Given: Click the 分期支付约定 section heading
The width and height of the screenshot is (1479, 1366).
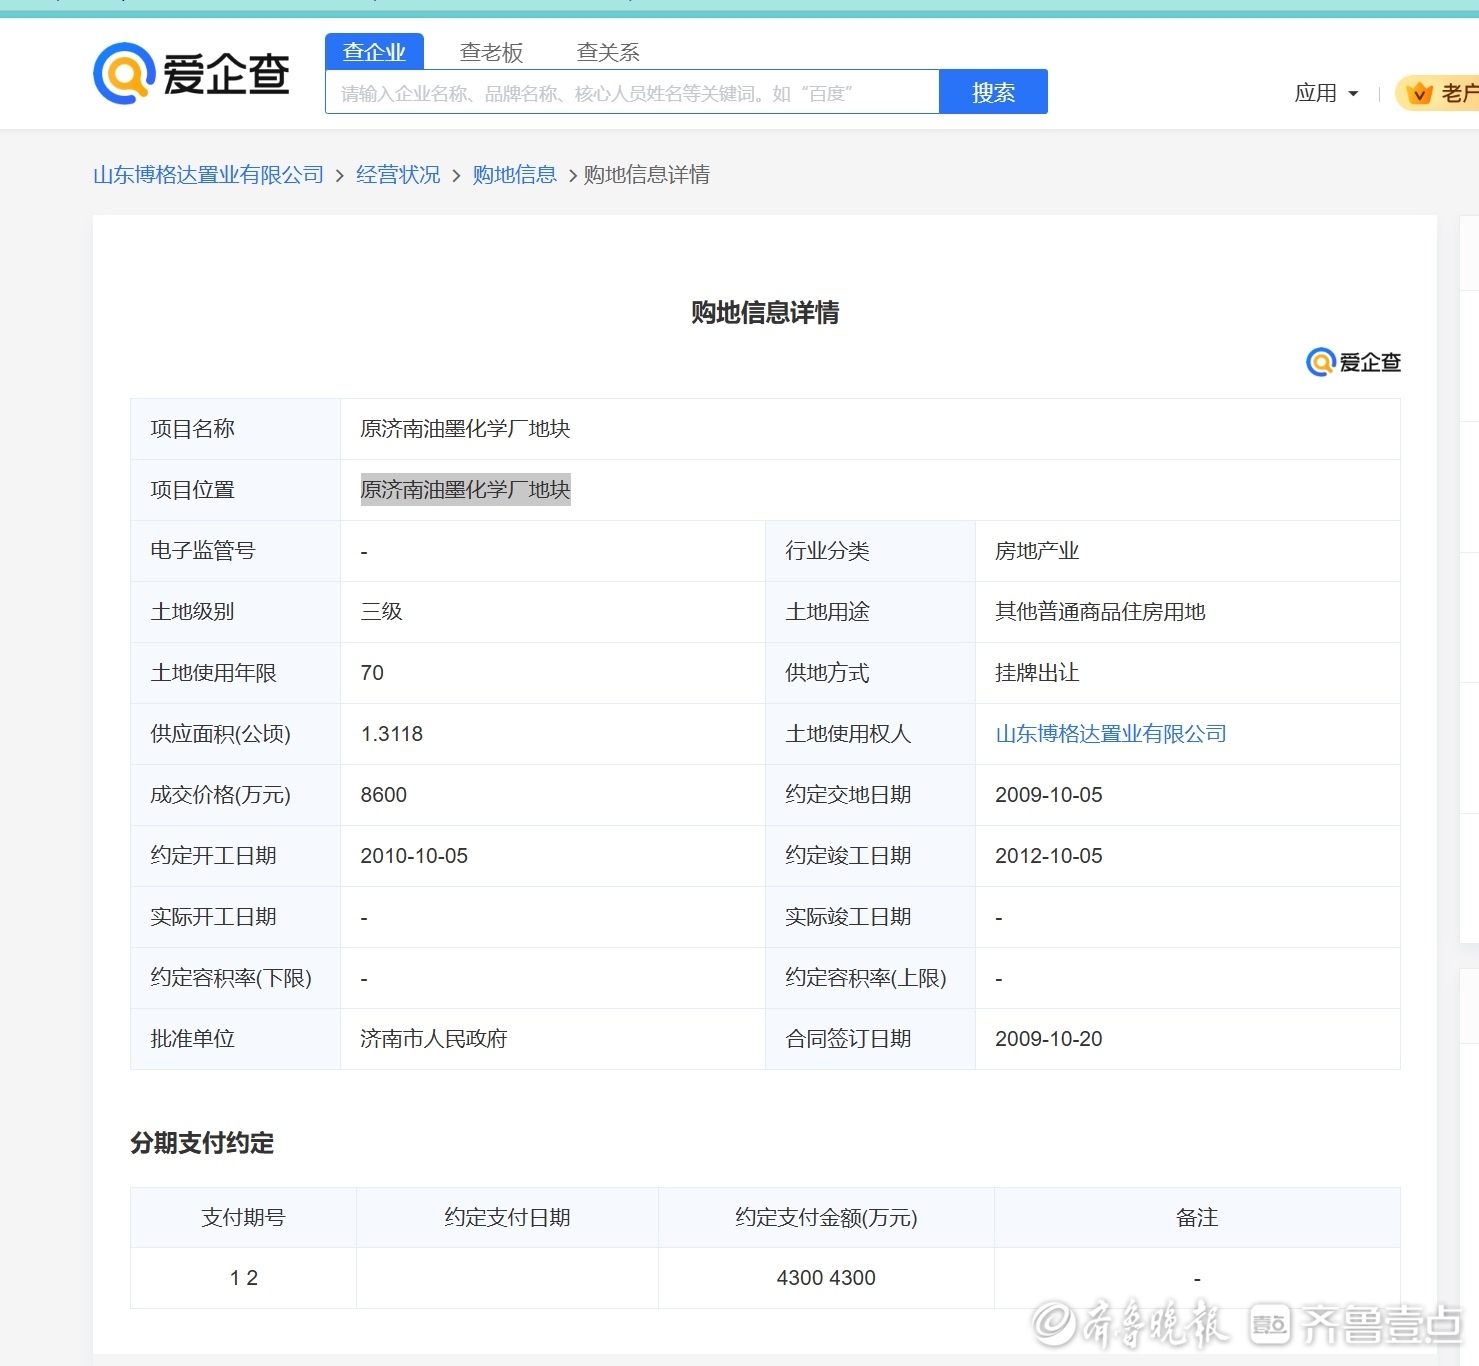Looking at the screenshot, I should [x=202, y=1143].
